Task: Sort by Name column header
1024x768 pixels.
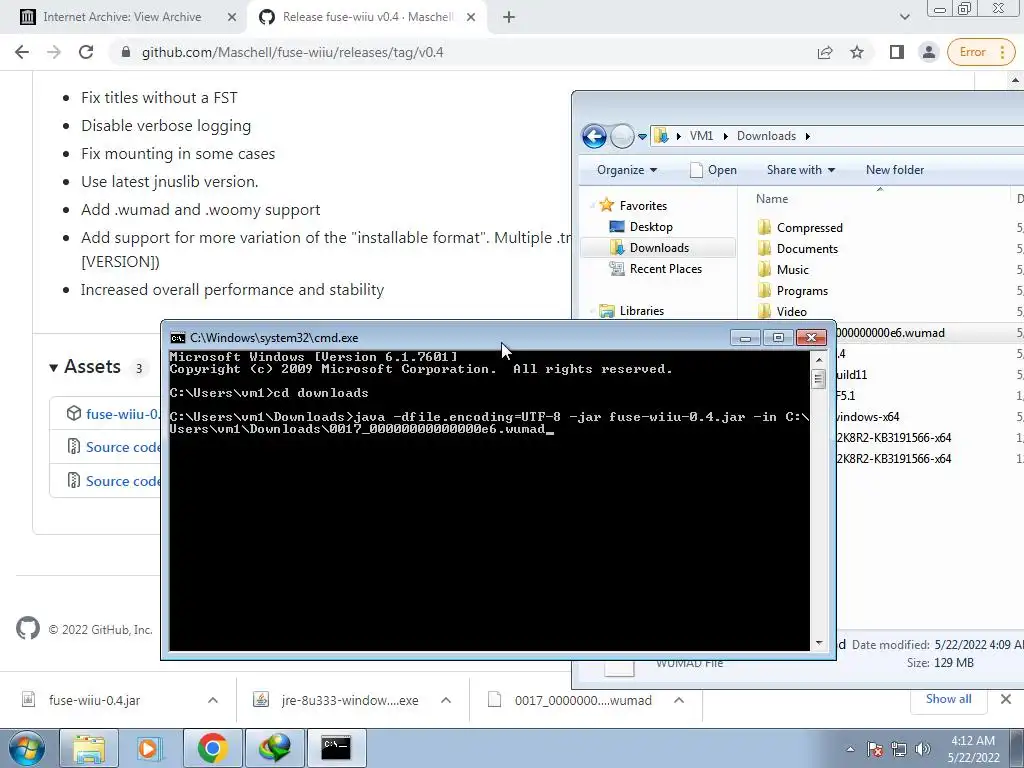Action: (771, 199)
